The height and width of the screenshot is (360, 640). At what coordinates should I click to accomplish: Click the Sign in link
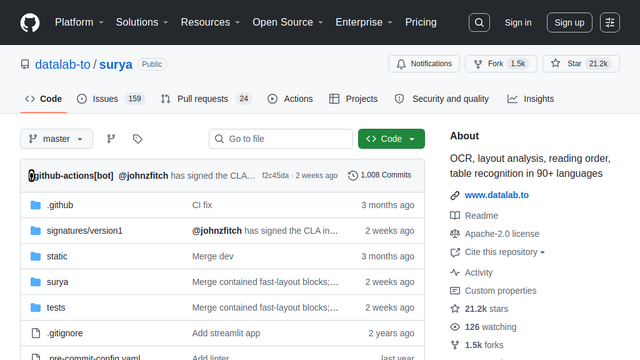pyautogui.click(x=518, y=22)
